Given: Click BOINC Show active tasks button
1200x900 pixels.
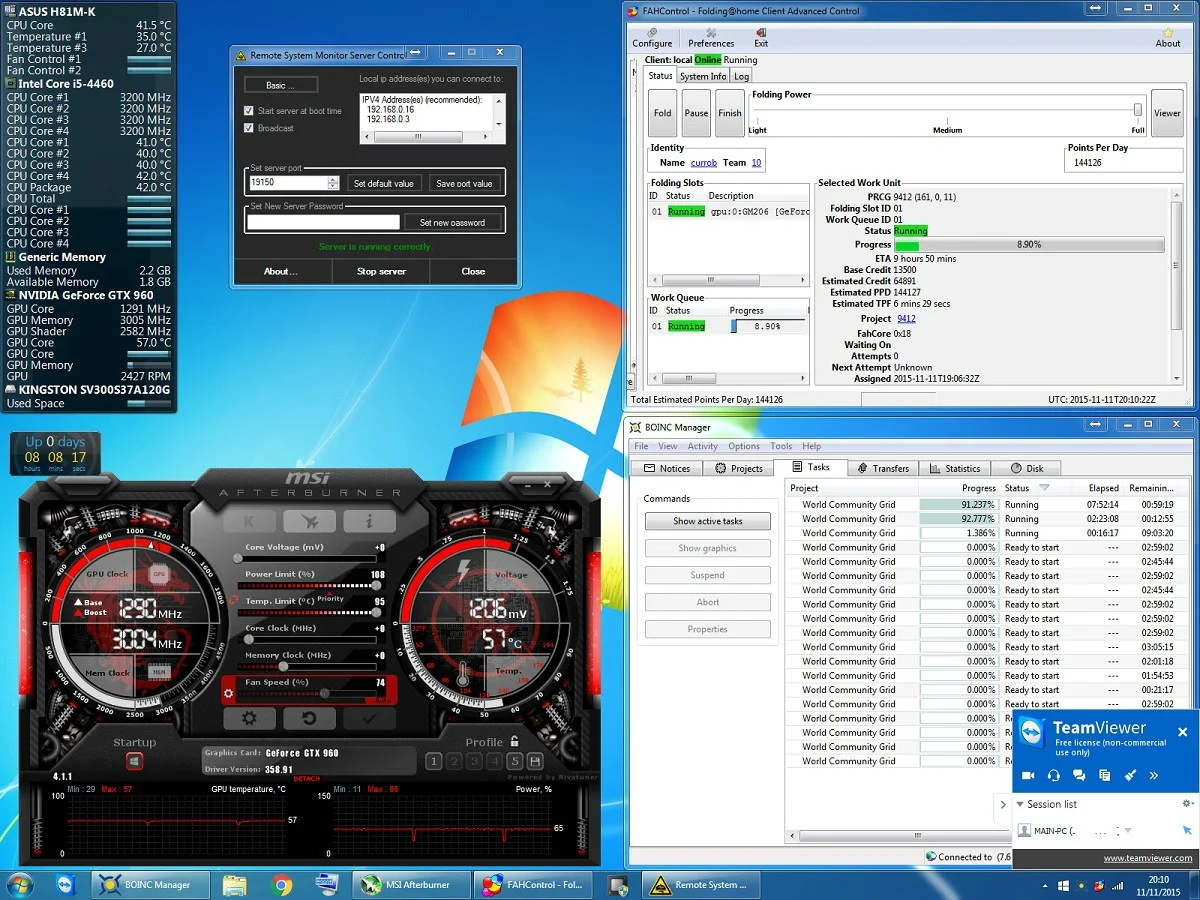Looking at the screenshot, I should [708, 521].
